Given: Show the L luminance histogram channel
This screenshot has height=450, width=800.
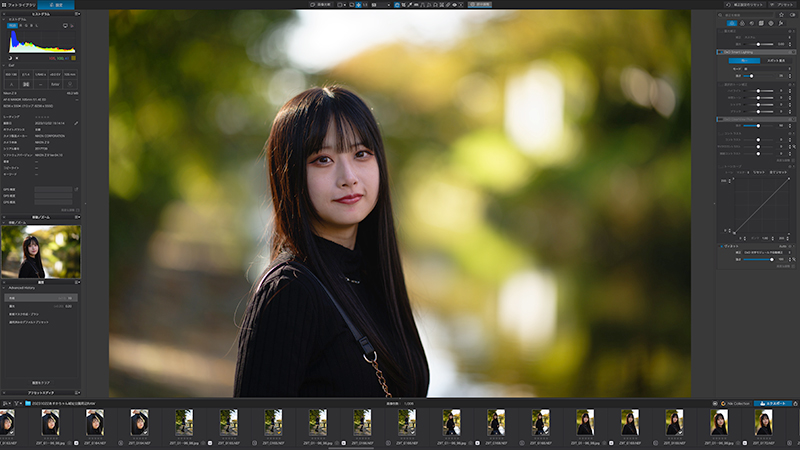Looking at the screenshot, I should [x=37, y=26].
